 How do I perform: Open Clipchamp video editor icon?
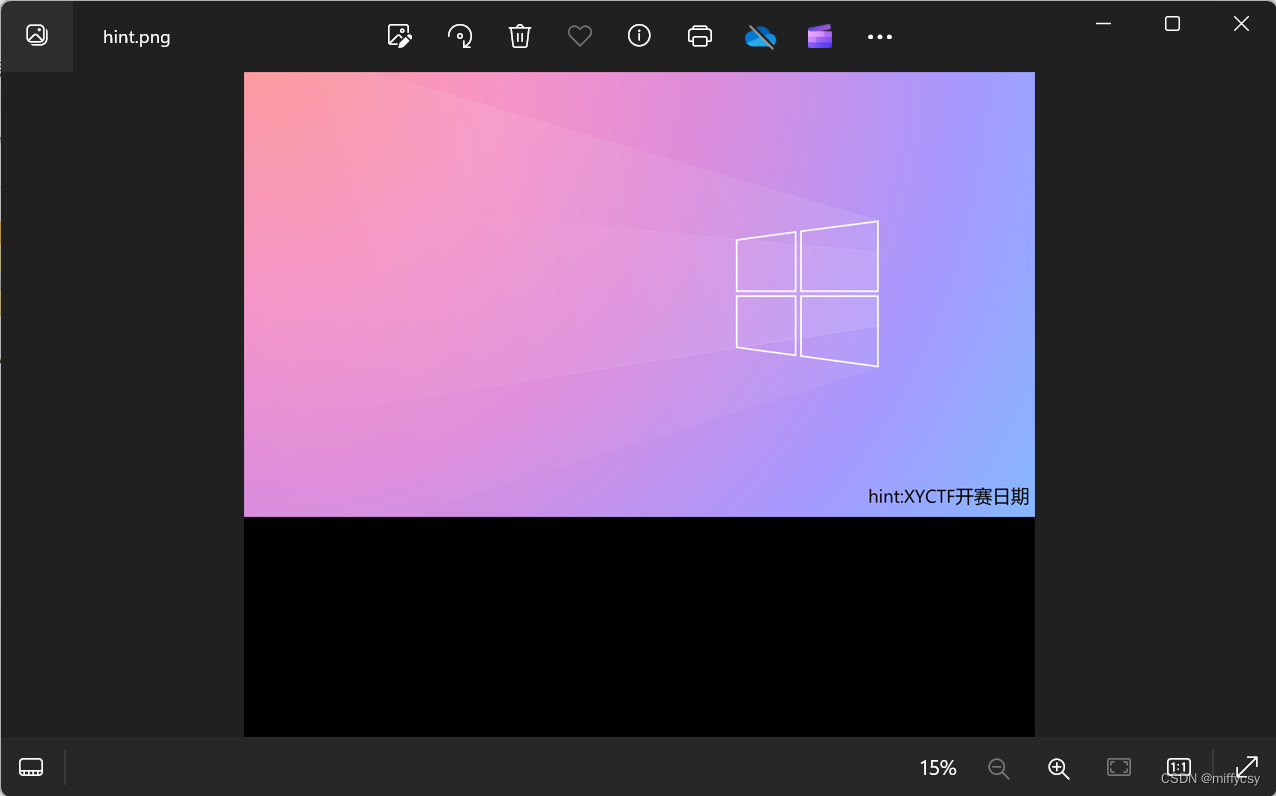coord(820,37)
